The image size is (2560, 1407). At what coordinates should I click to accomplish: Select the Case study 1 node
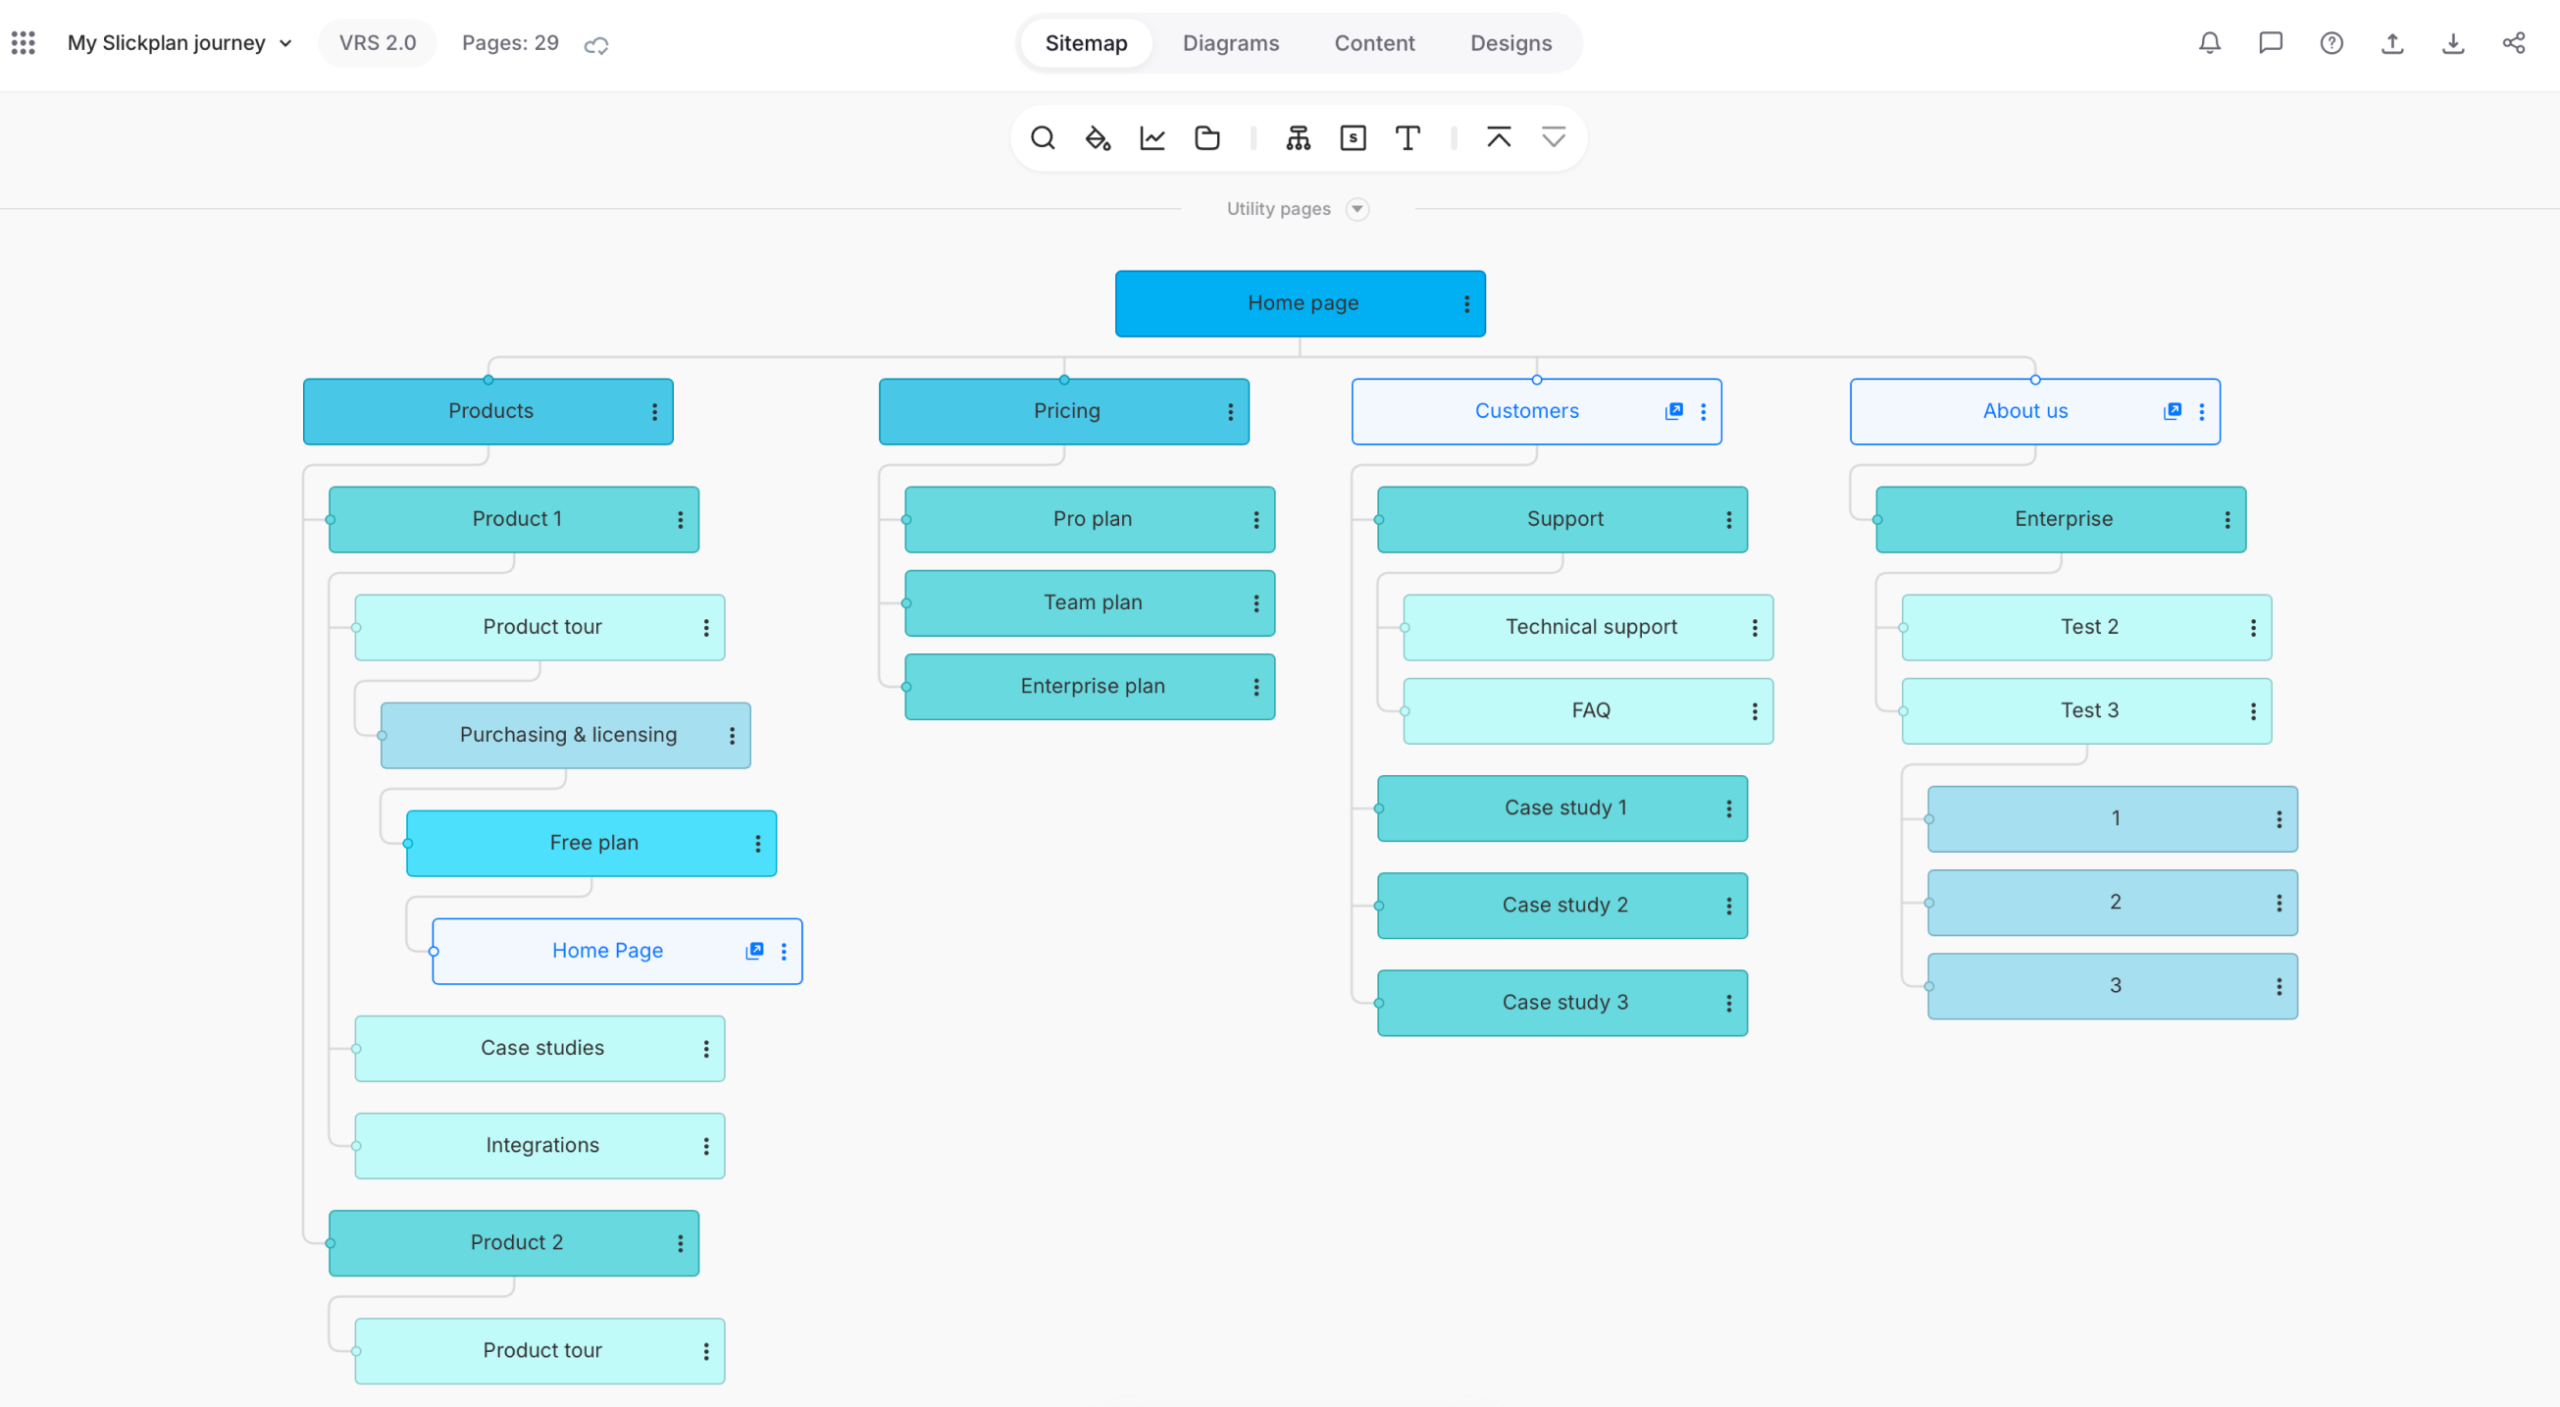pyautogui.click(x=1562, y=809)
